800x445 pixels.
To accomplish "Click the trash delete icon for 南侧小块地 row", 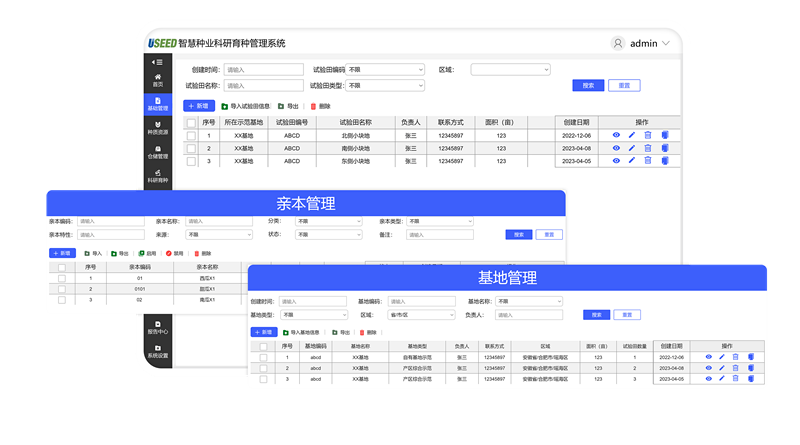I will click(648, 148).
